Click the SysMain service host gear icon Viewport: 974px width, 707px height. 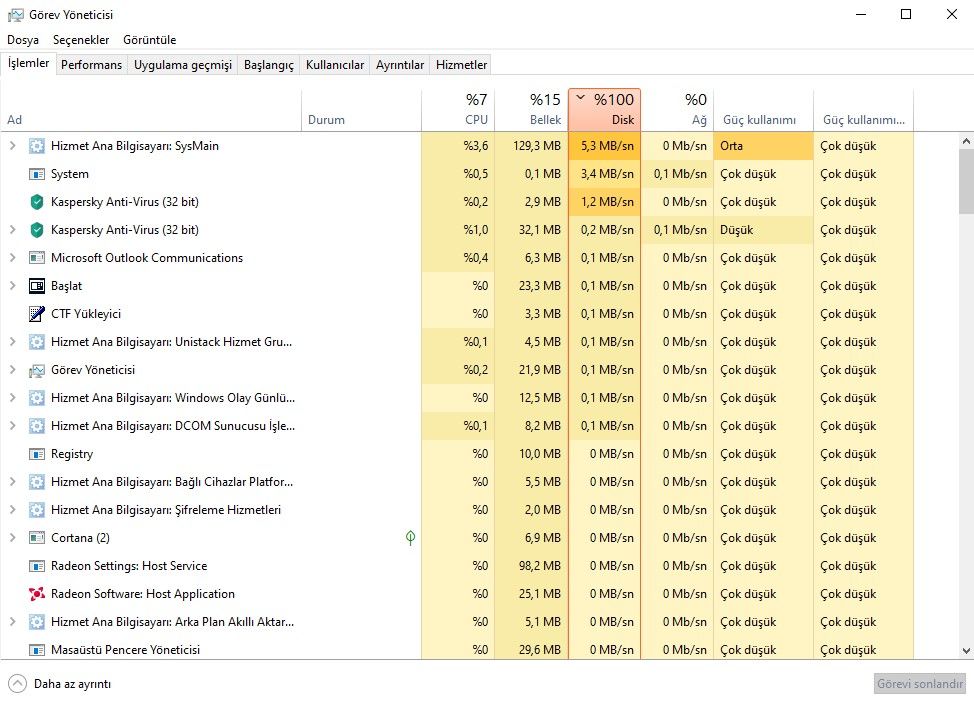pyautogui.click(x=37, y=146)
